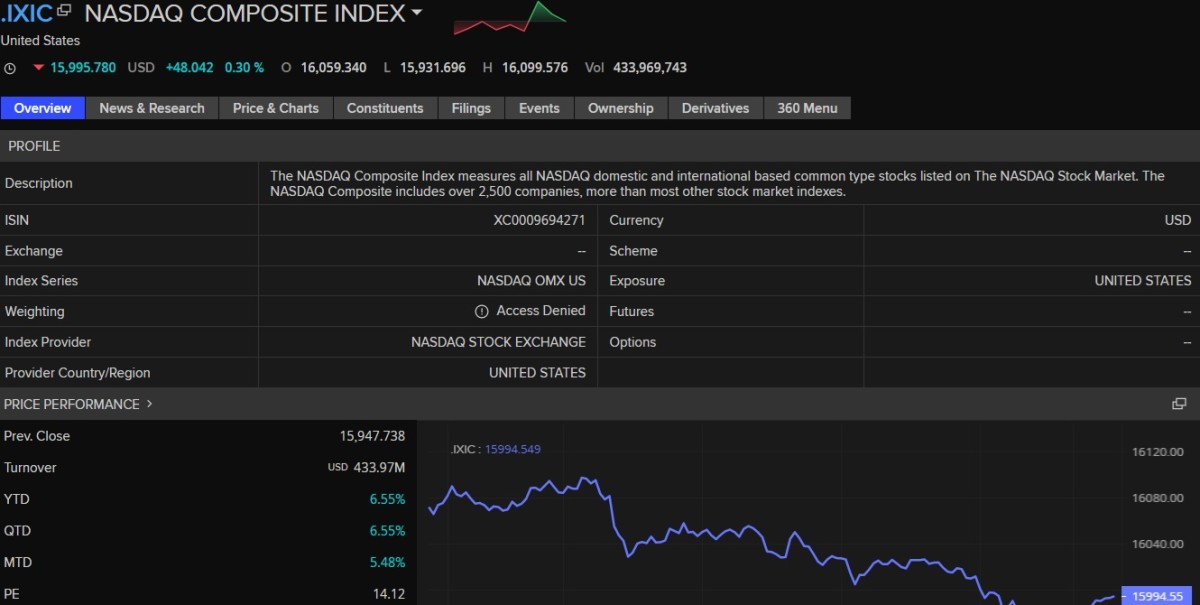Click the 15994.55 price label on chart axis
The width and height of the screenshot is (1200, 605).
(1159, 596)
